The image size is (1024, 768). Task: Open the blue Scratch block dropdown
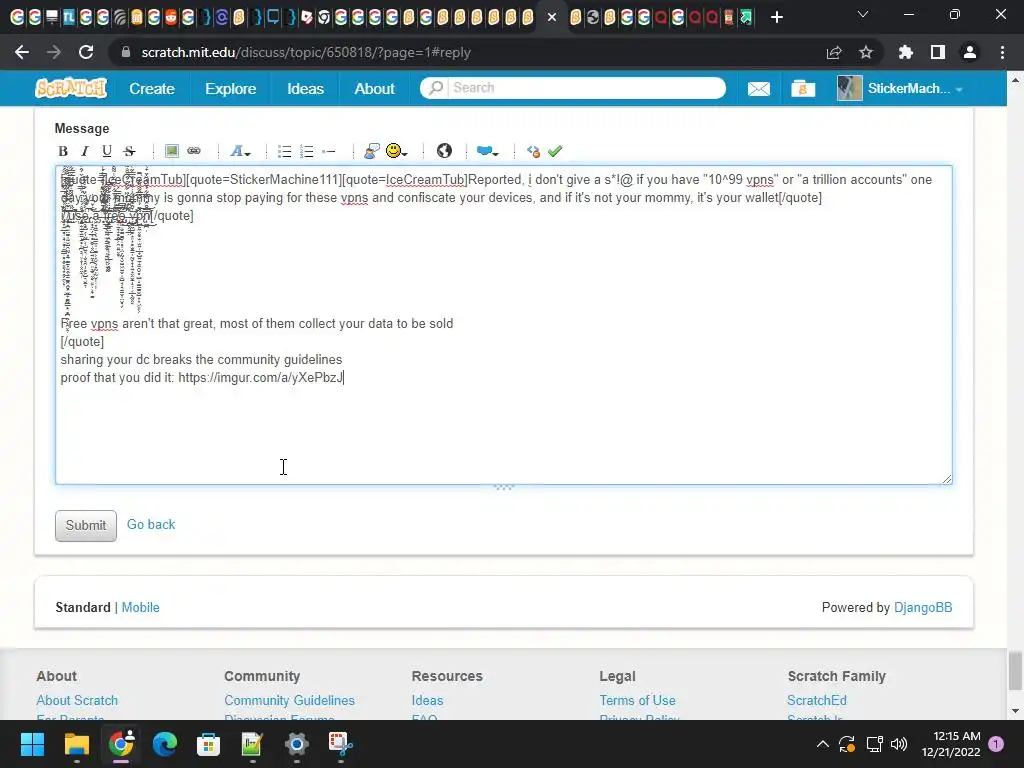[487, 152]
